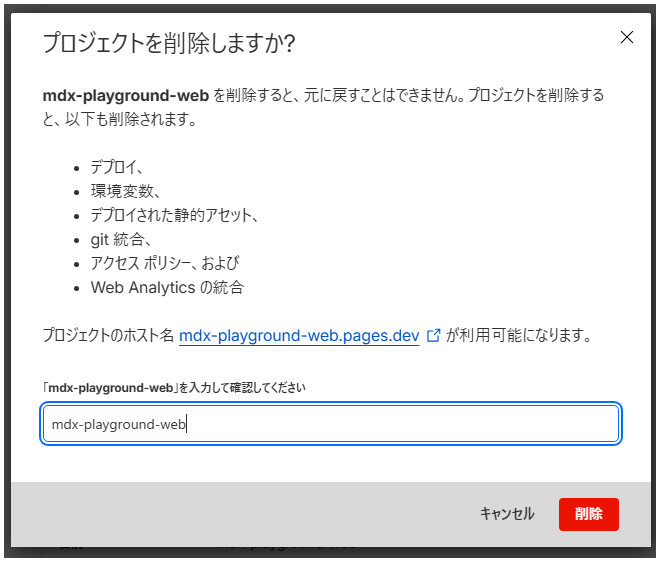Click the red 削除 button
The width and height of the screenshot is (660, 562).
coord(588,514)
